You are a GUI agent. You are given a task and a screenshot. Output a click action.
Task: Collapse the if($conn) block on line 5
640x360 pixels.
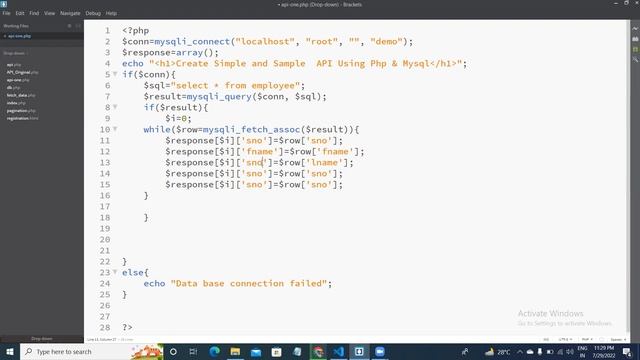click(115, 74)
